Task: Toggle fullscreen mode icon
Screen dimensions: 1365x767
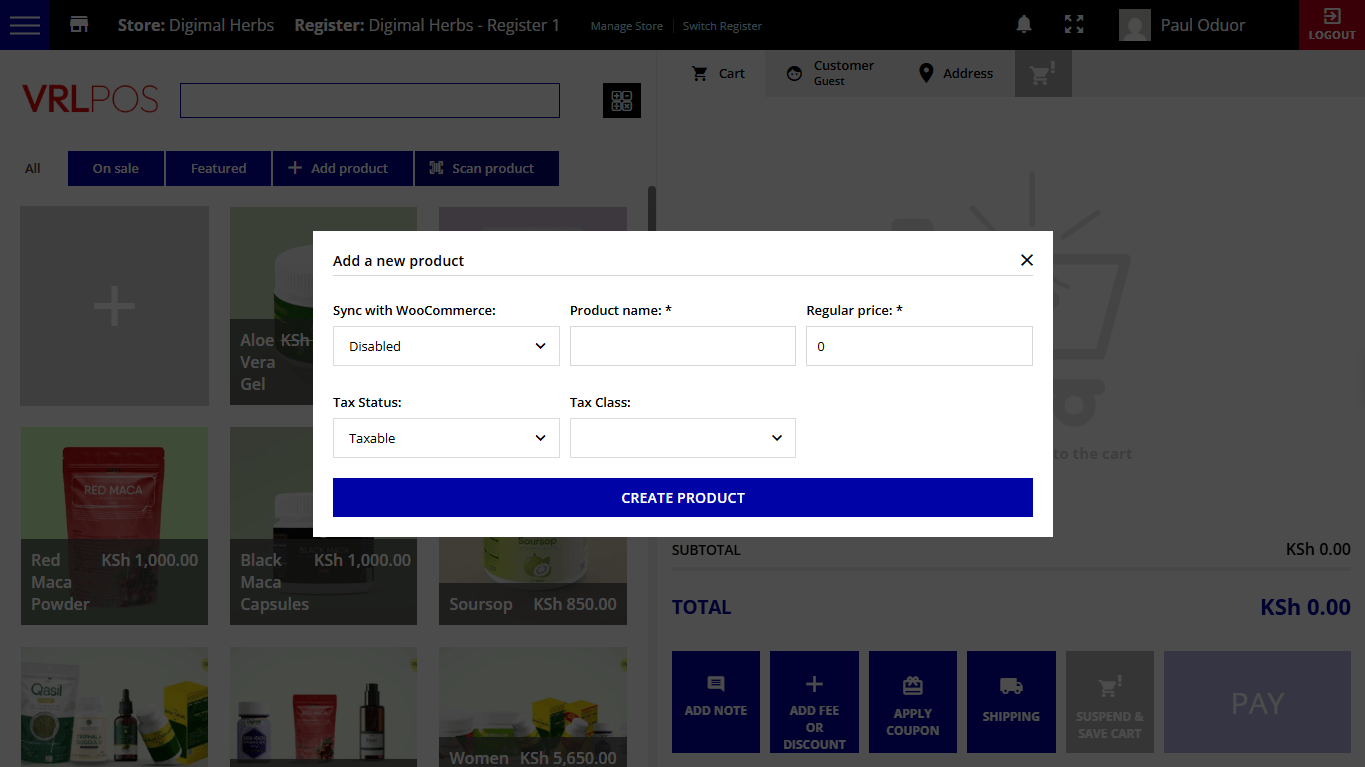Action: pyautogui.click(x=1074, y=25)
